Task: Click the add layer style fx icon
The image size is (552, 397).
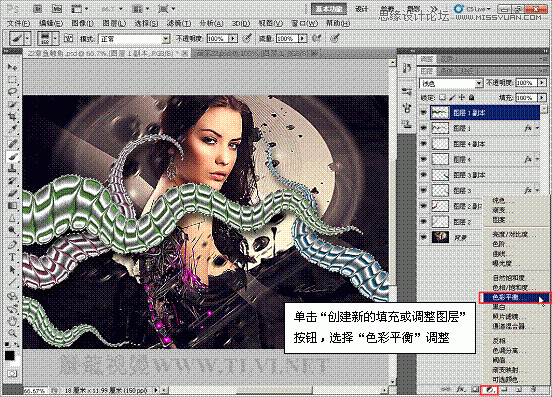Action: pos(460,390)
